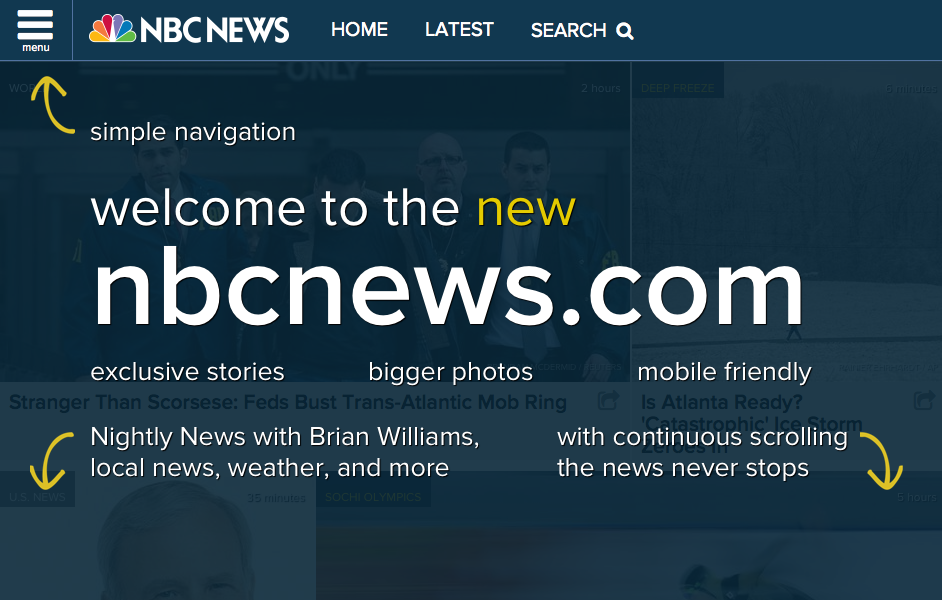Open the LATEST nav item
This screenshot has height=600, width=942.
point(459,29)
